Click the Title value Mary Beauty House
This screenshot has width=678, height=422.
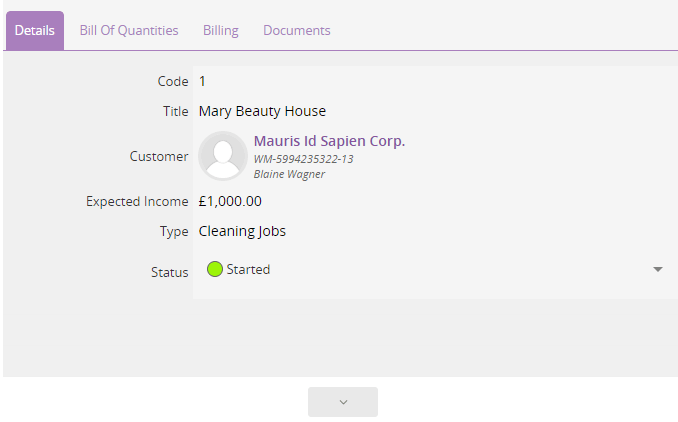click(x=262, y=111)
